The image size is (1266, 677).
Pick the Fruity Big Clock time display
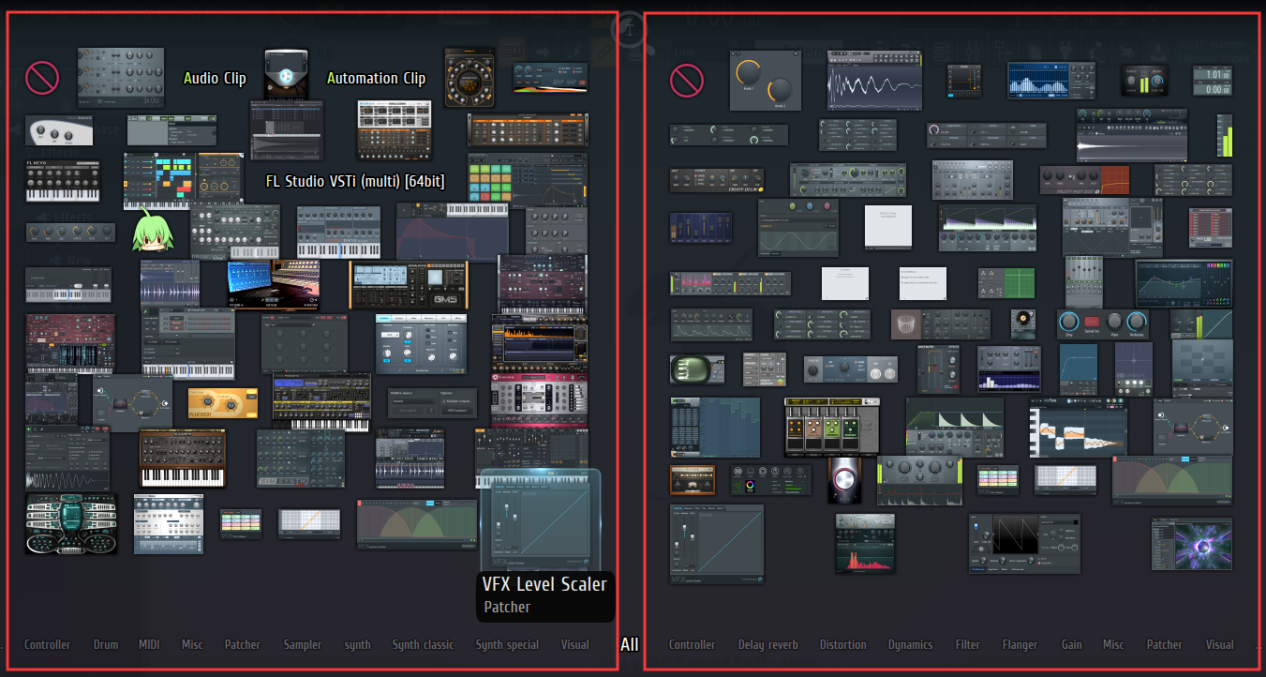click(1212, 81)
